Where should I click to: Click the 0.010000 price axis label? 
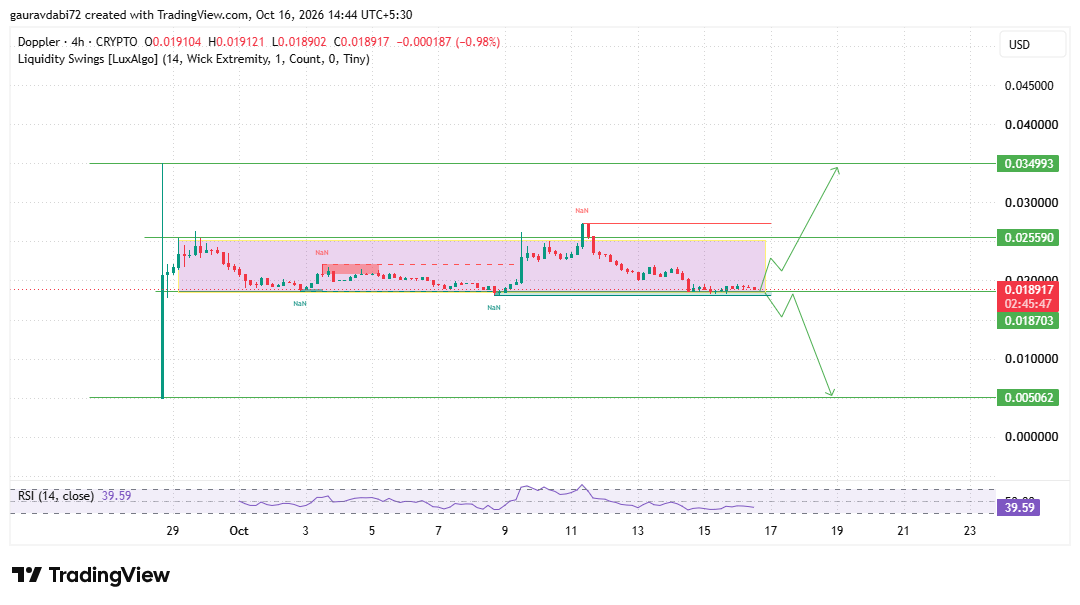tap(1031, 358)
